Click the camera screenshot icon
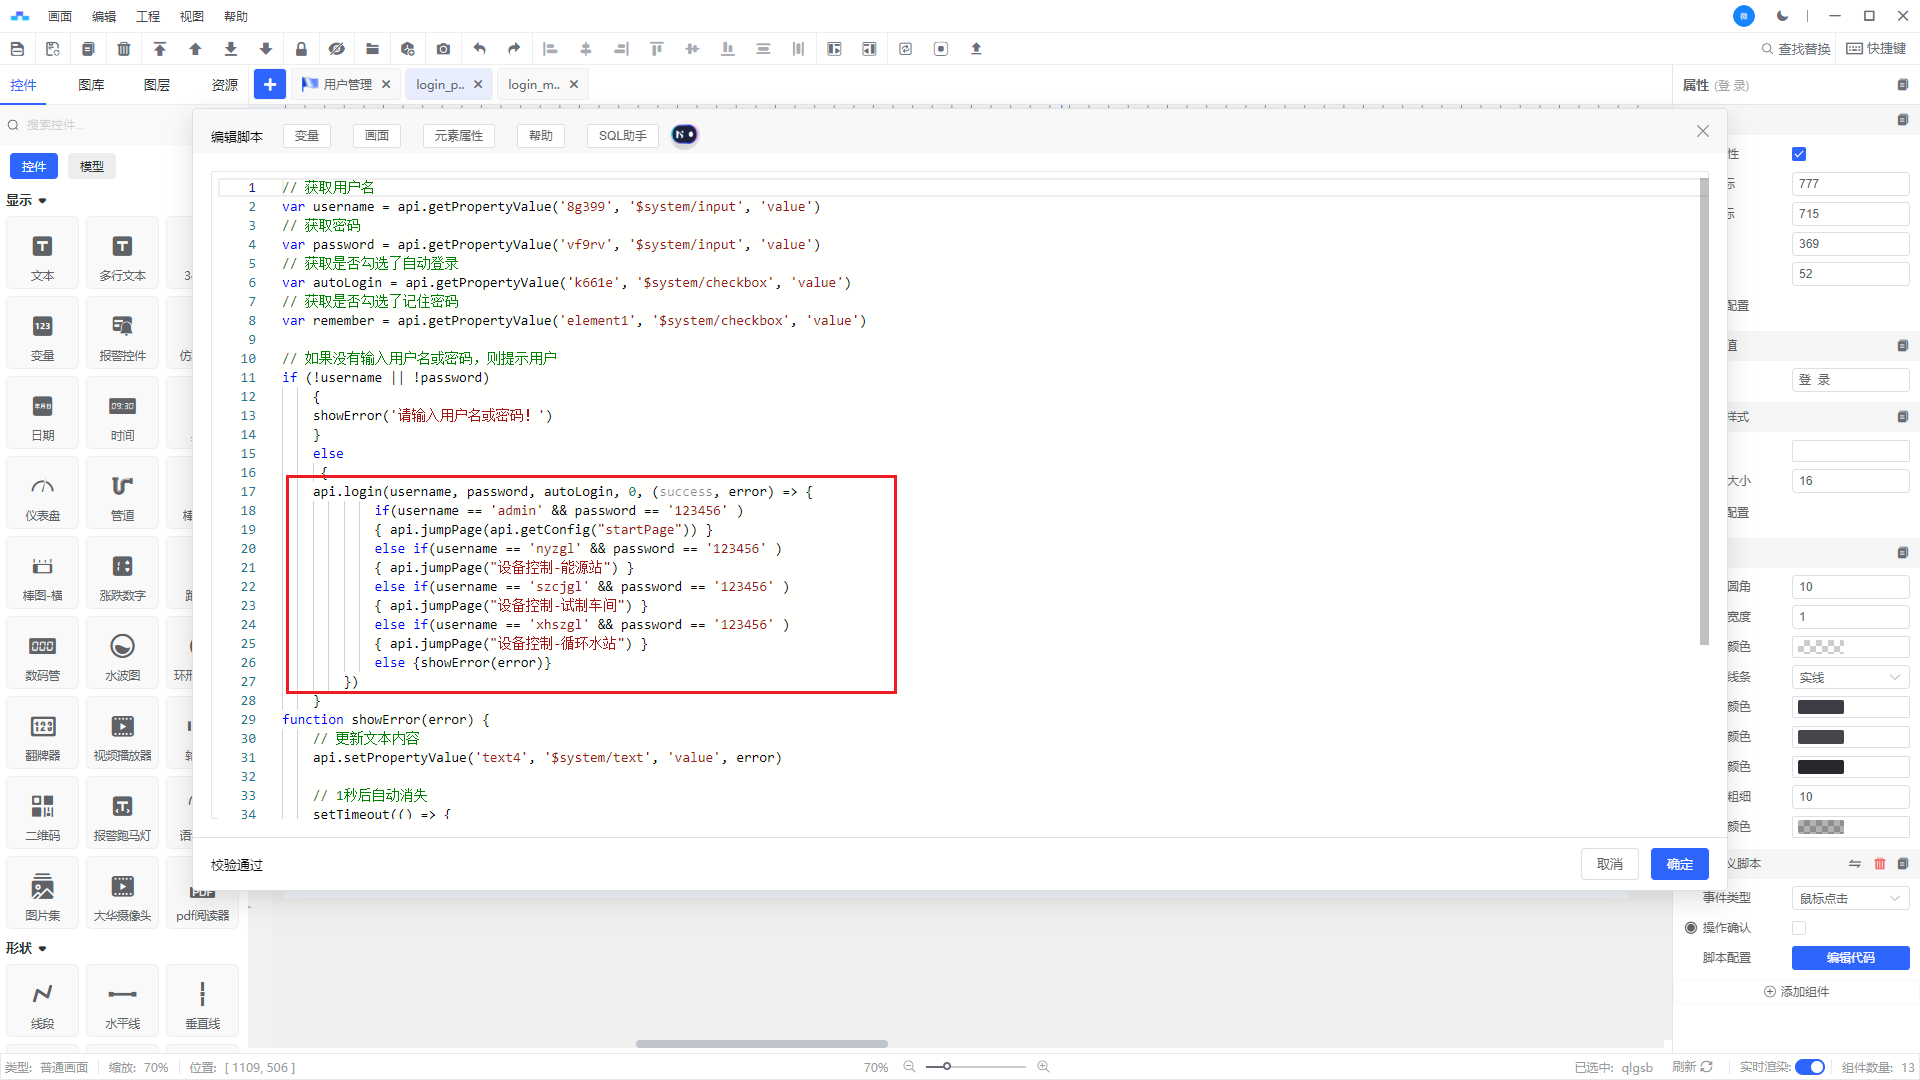The height and width of the screenshot is (1080, 1920). 443,49
